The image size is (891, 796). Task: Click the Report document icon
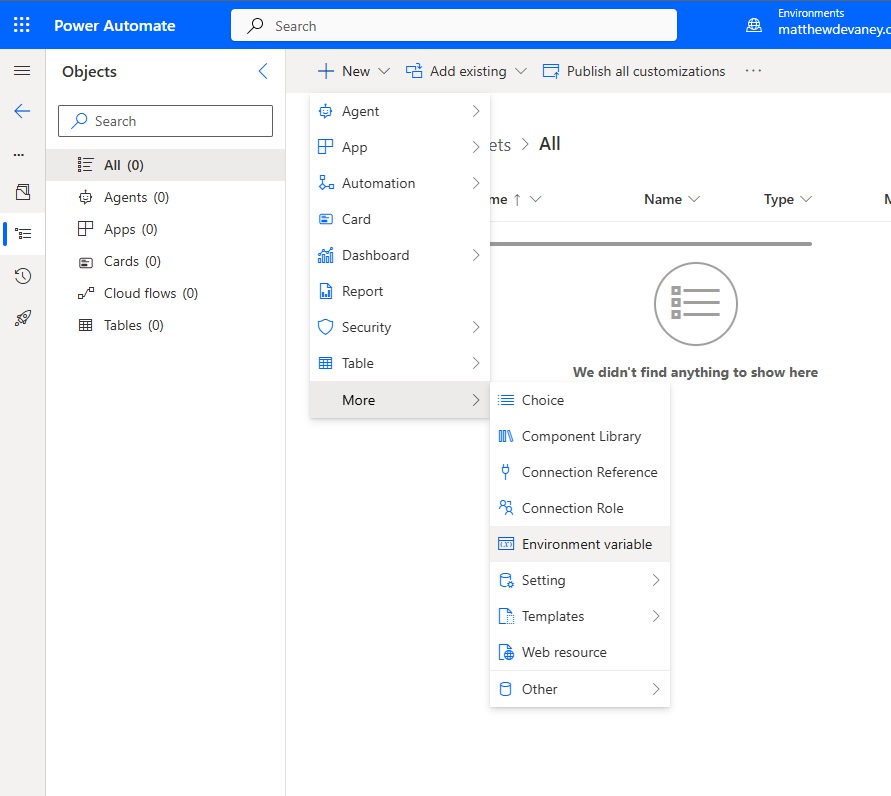(326, 291)
